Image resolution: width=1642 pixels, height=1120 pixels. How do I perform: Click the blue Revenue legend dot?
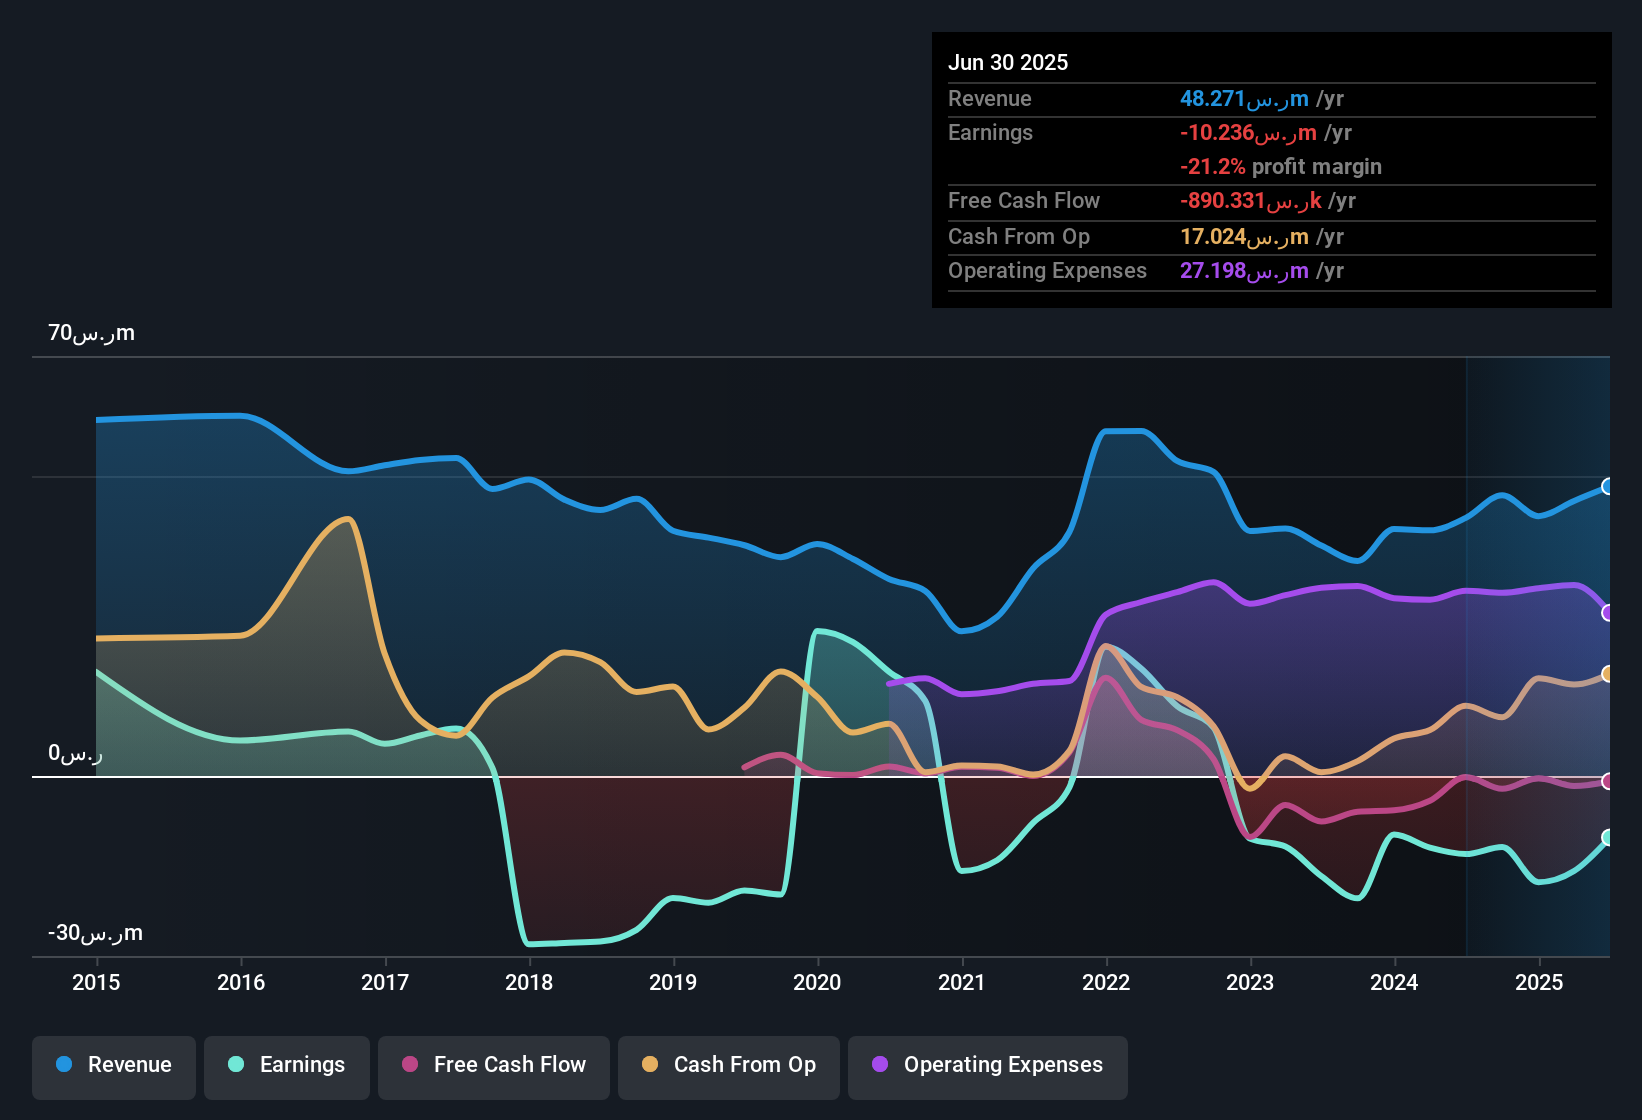[x=64, y=1065]
